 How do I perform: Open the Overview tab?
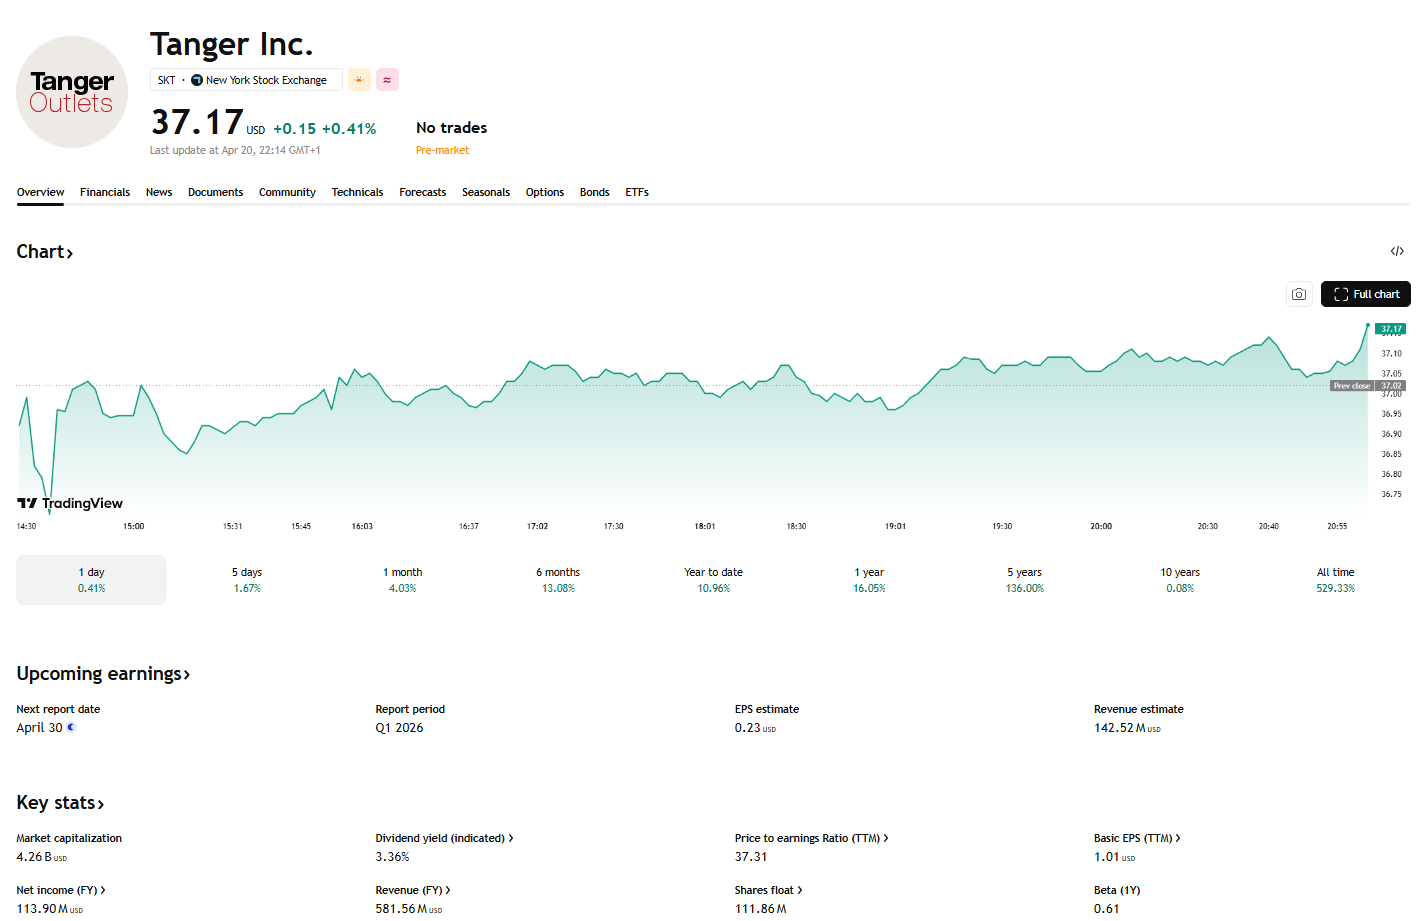40,192
